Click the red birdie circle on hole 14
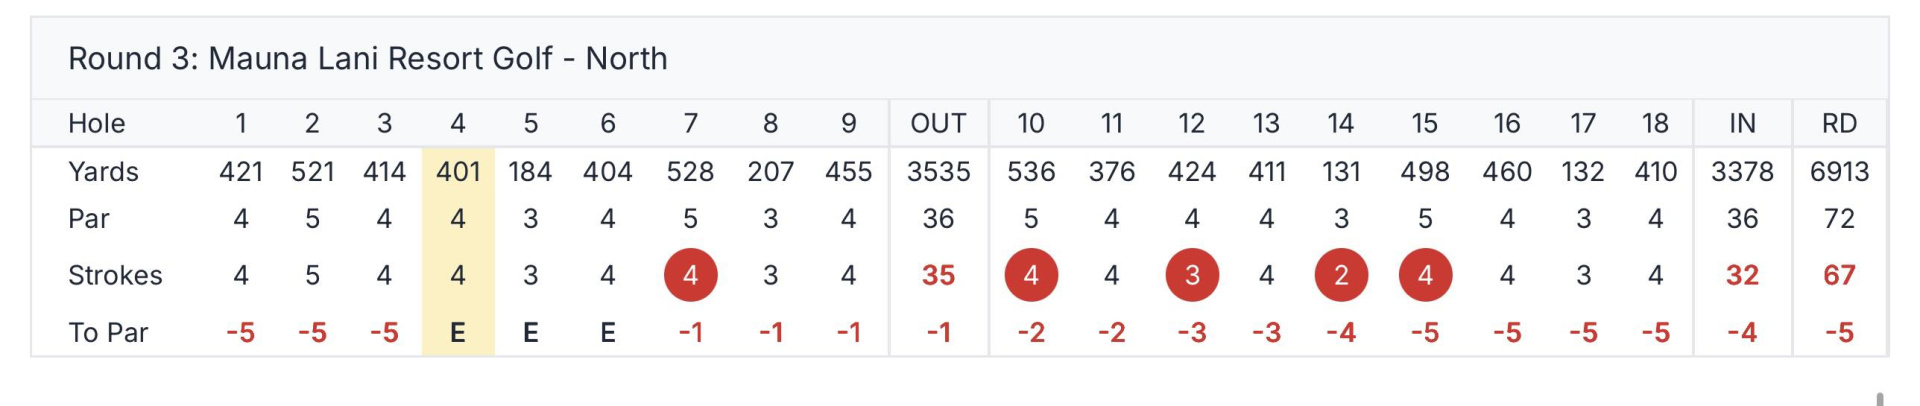The image size is (1920, 406). 1341,275
